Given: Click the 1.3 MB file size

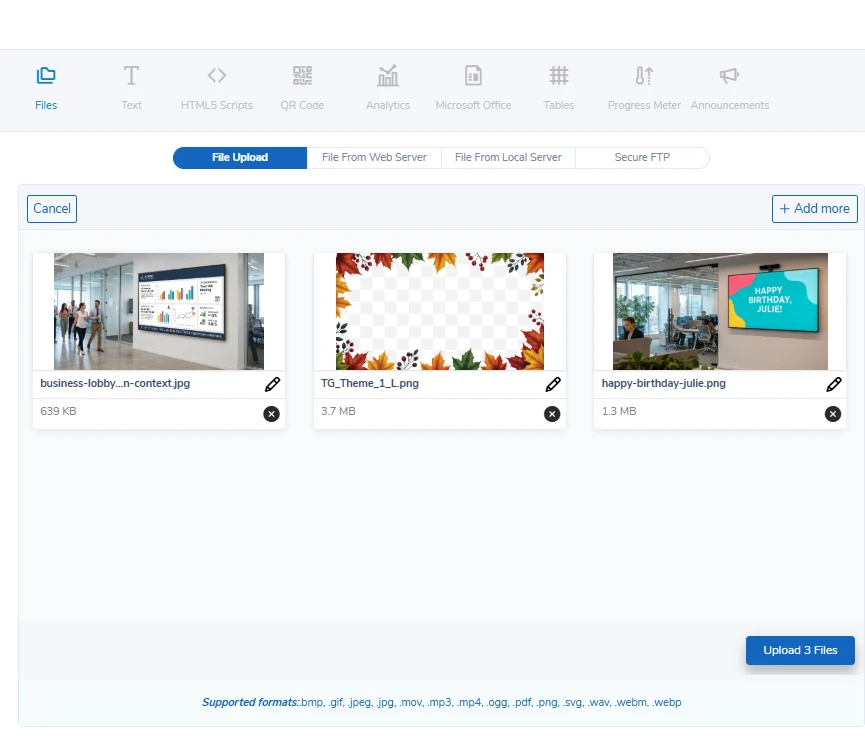Looking at the screenshot, I should [x=619, y=411].
